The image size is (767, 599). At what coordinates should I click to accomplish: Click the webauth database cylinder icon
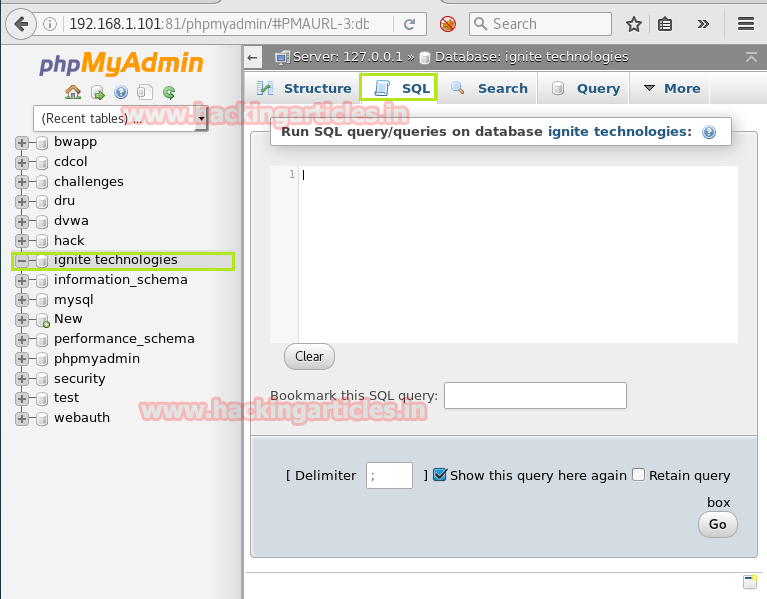tap(42, 419)
